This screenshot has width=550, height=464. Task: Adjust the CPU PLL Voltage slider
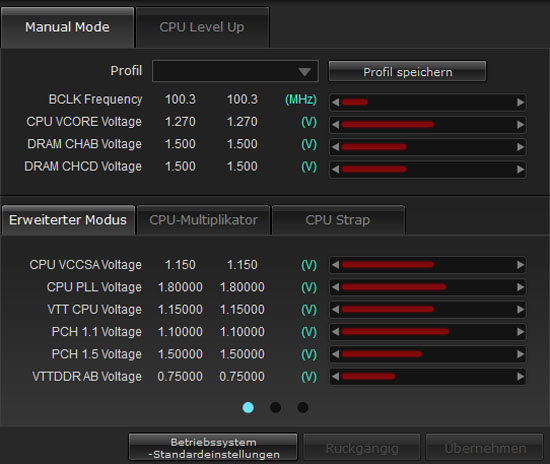click(428, 287)
